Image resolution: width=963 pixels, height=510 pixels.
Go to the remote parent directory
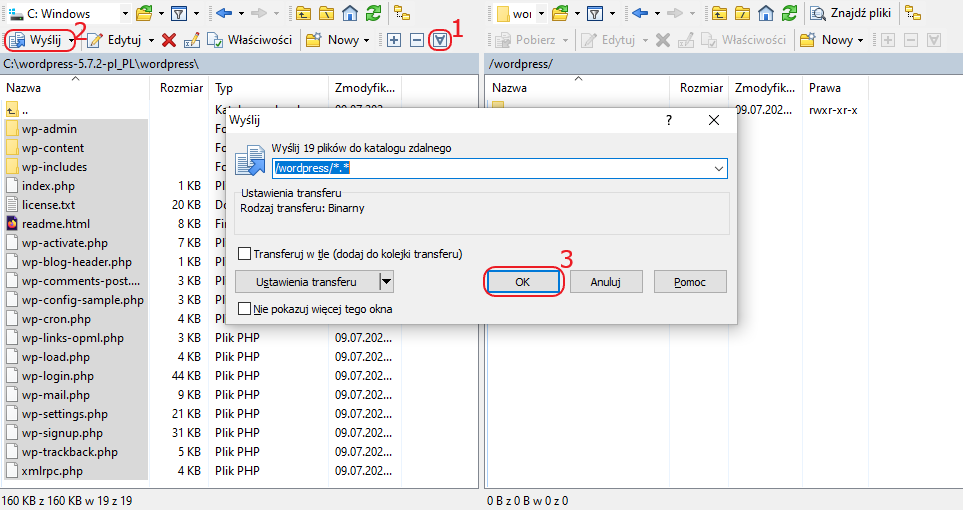tap(719, 13)
